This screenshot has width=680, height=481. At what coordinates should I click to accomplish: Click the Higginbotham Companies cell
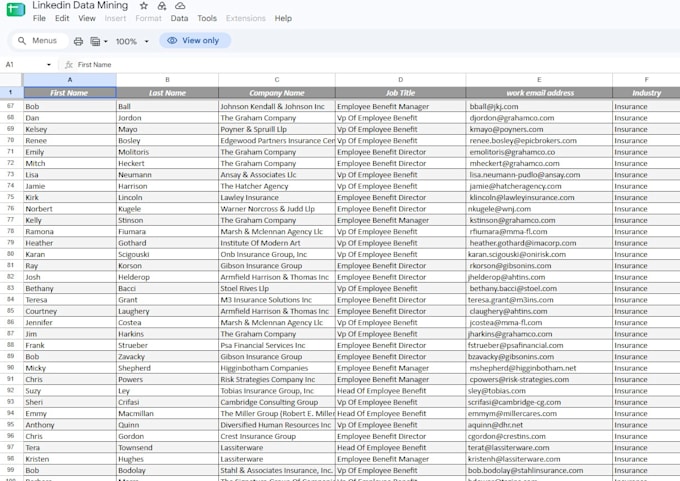click(x=277, y=368)
